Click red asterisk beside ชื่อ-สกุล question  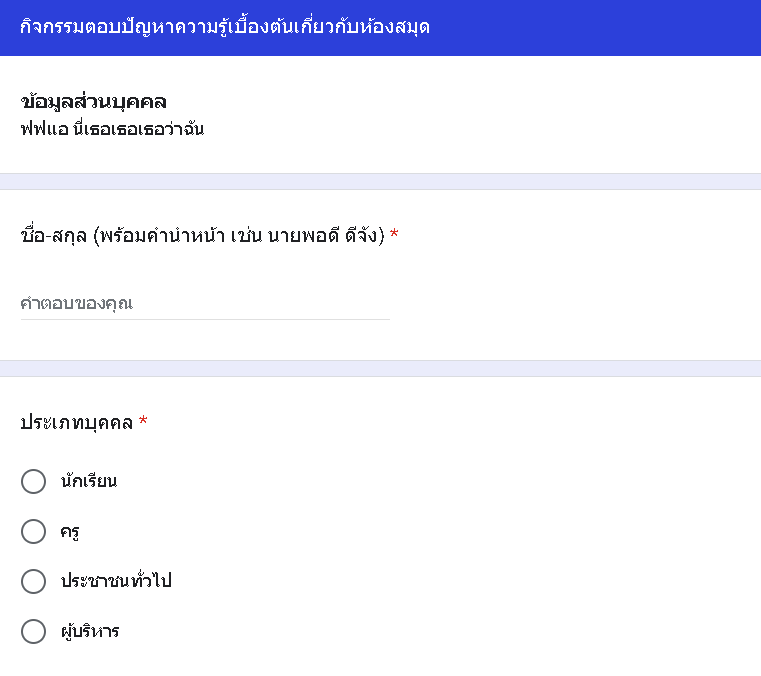coord(394,236)
